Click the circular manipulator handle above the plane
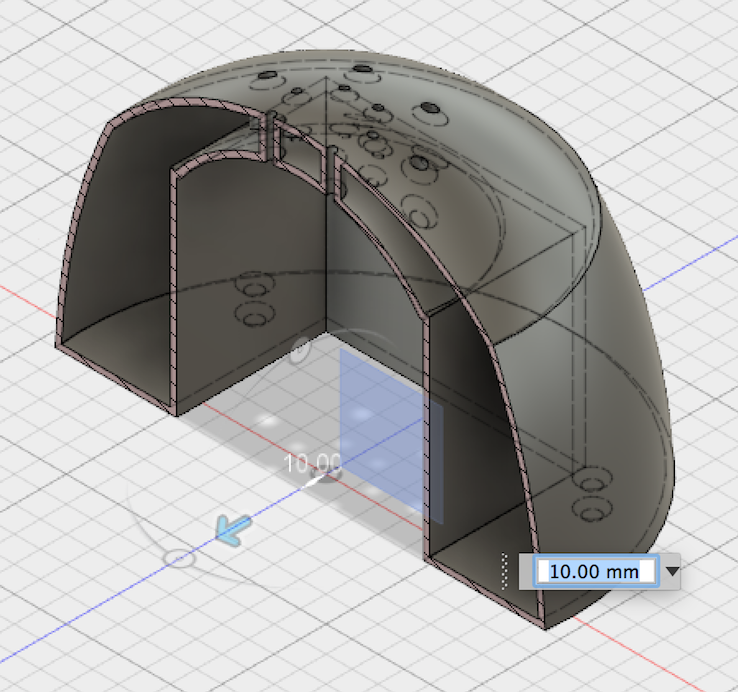Viewport: 738px width, 692px height. [300, 351]
